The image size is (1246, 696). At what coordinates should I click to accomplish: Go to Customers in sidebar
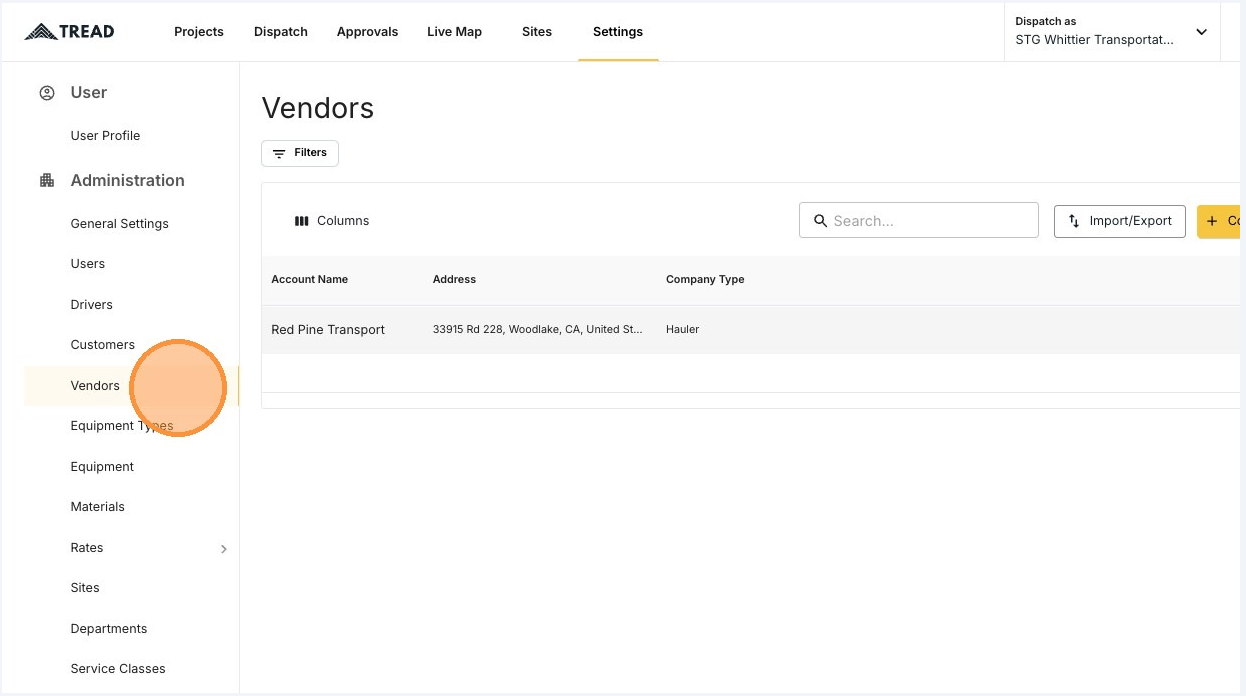click(x=102, y=345)
